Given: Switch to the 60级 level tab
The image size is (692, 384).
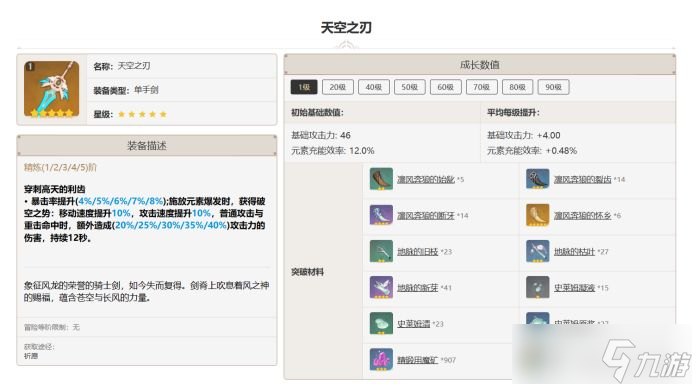Looking at the screenshot, I should [446, 87].
